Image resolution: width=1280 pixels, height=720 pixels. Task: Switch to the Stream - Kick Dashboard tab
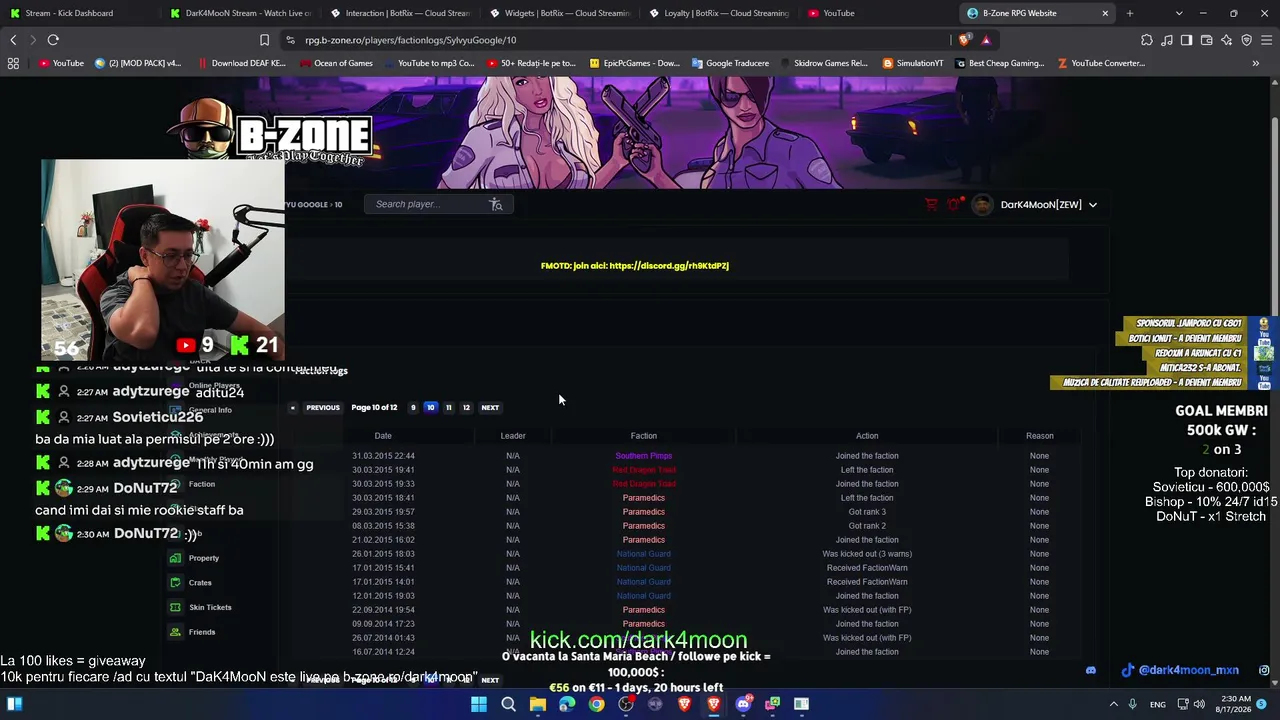pos(80,13)
